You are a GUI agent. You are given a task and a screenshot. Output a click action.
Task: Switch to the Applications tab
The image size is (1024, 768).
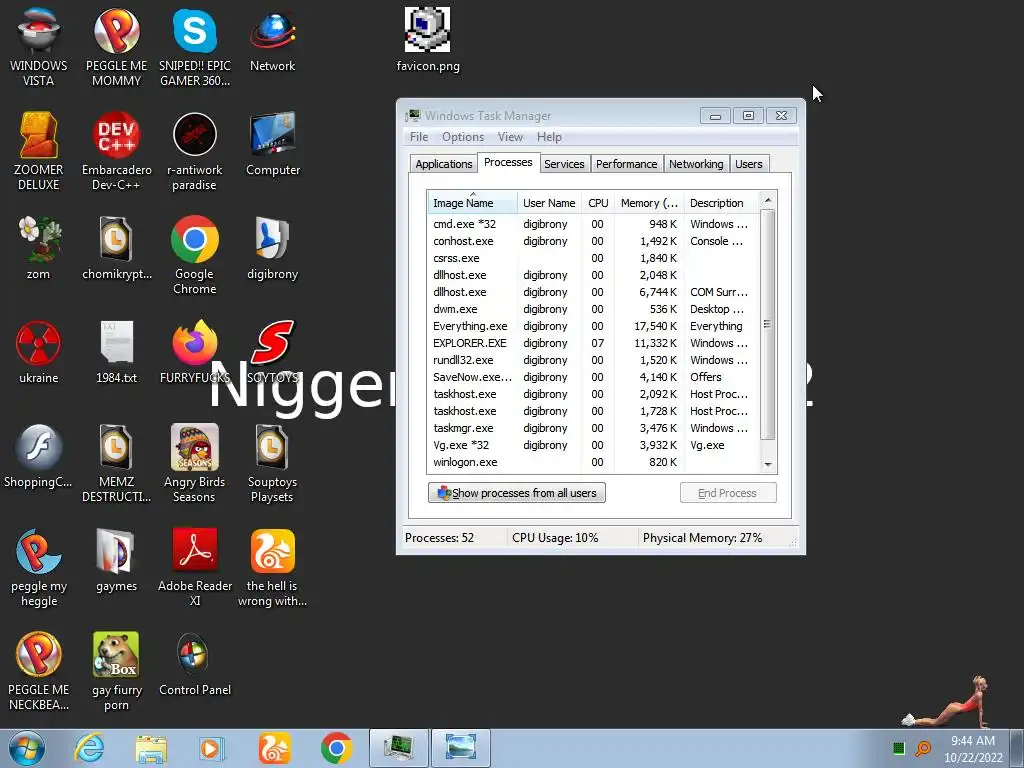(443, 164)
